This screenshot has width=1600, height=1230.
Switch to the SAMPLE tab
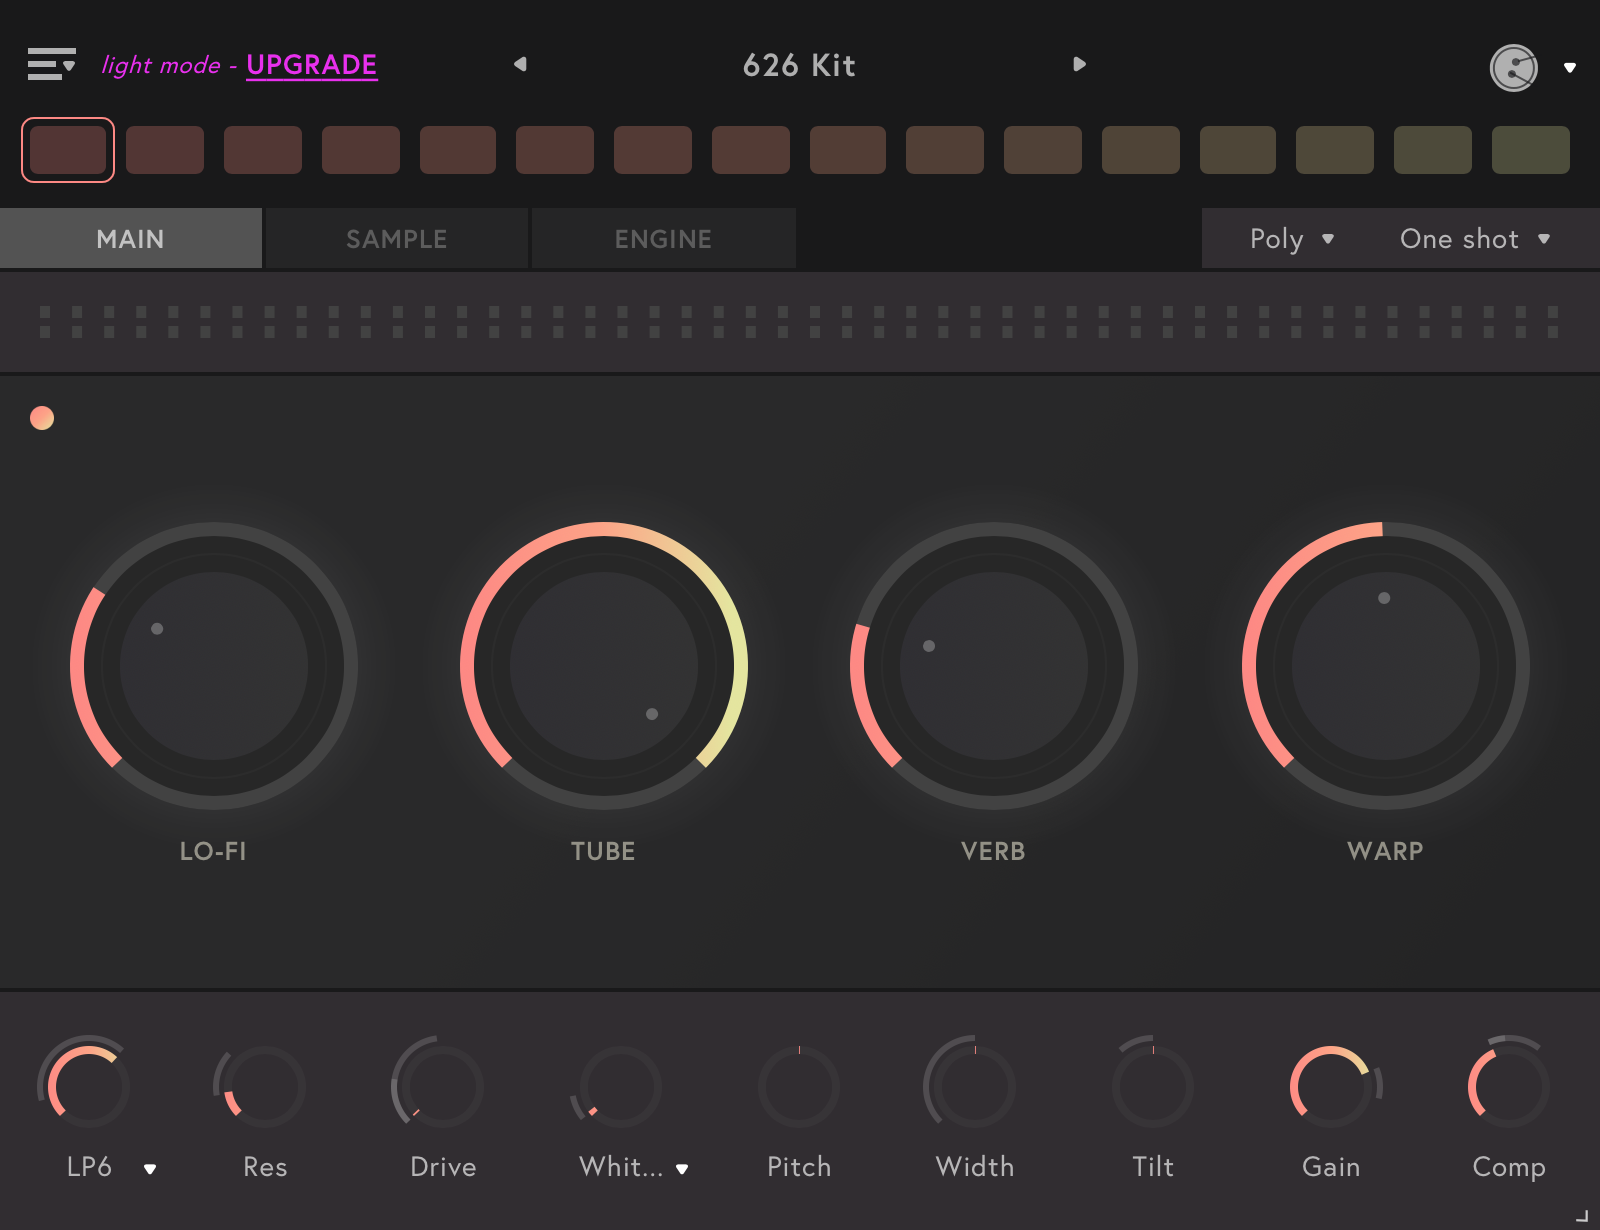click(396, 239)
